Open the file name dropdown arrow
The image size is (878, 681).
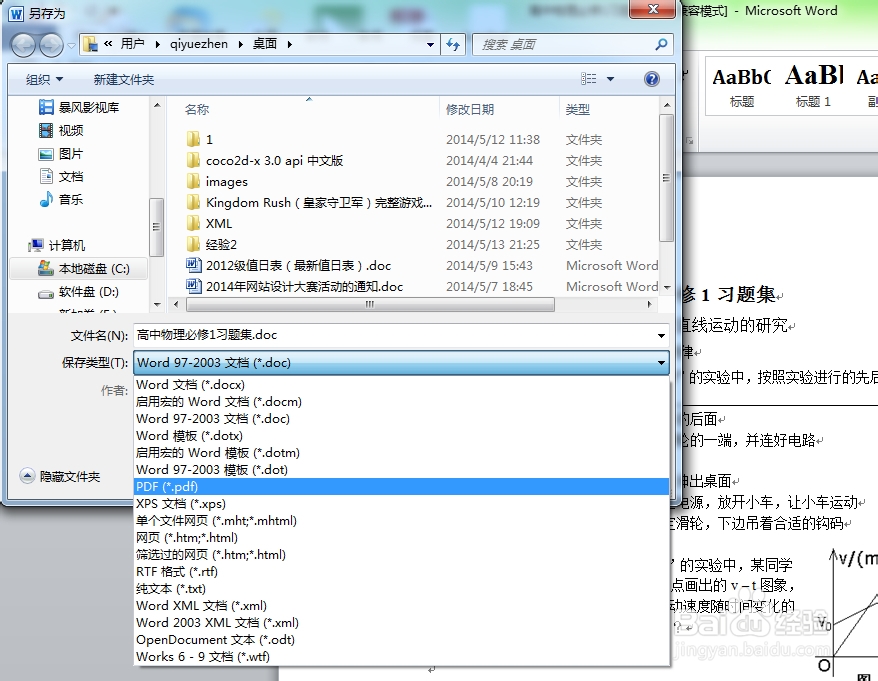point(659,335)
